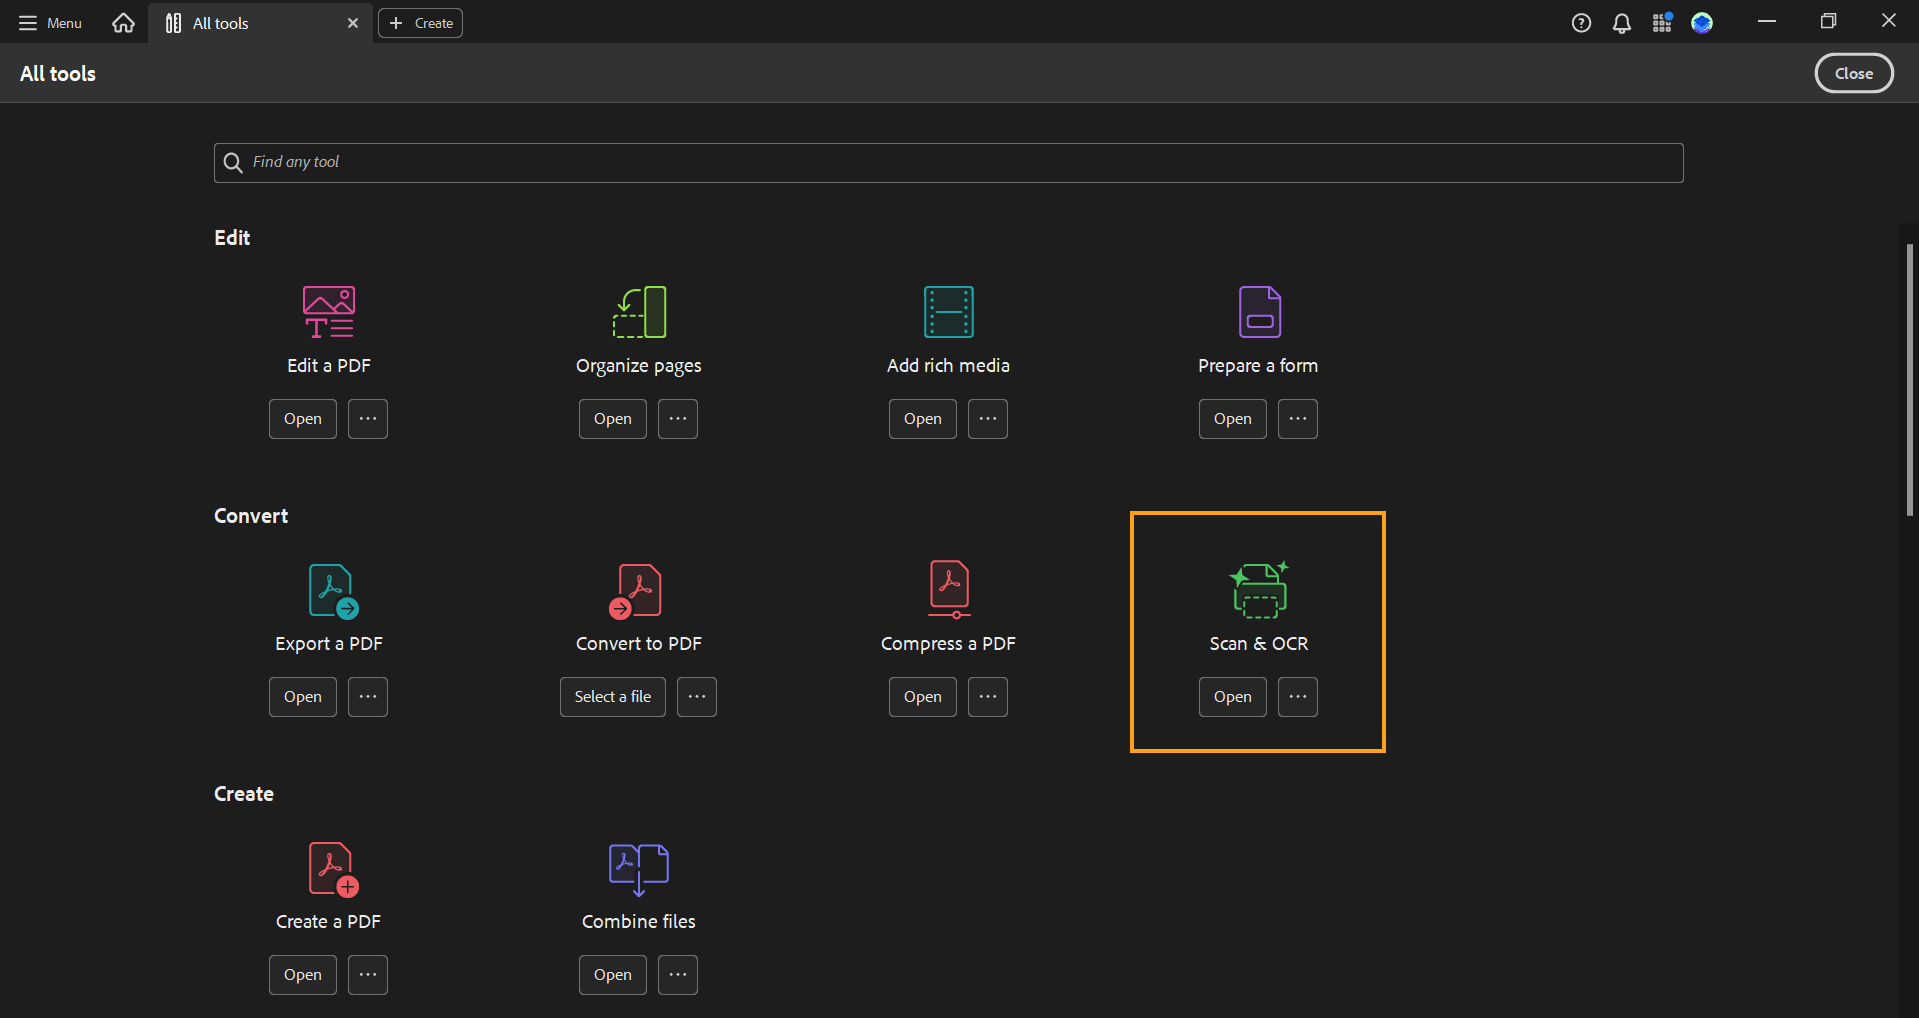Choose the Prepare a form icon
This screenshot has height=1018, width=1919.
(1259, 312)
